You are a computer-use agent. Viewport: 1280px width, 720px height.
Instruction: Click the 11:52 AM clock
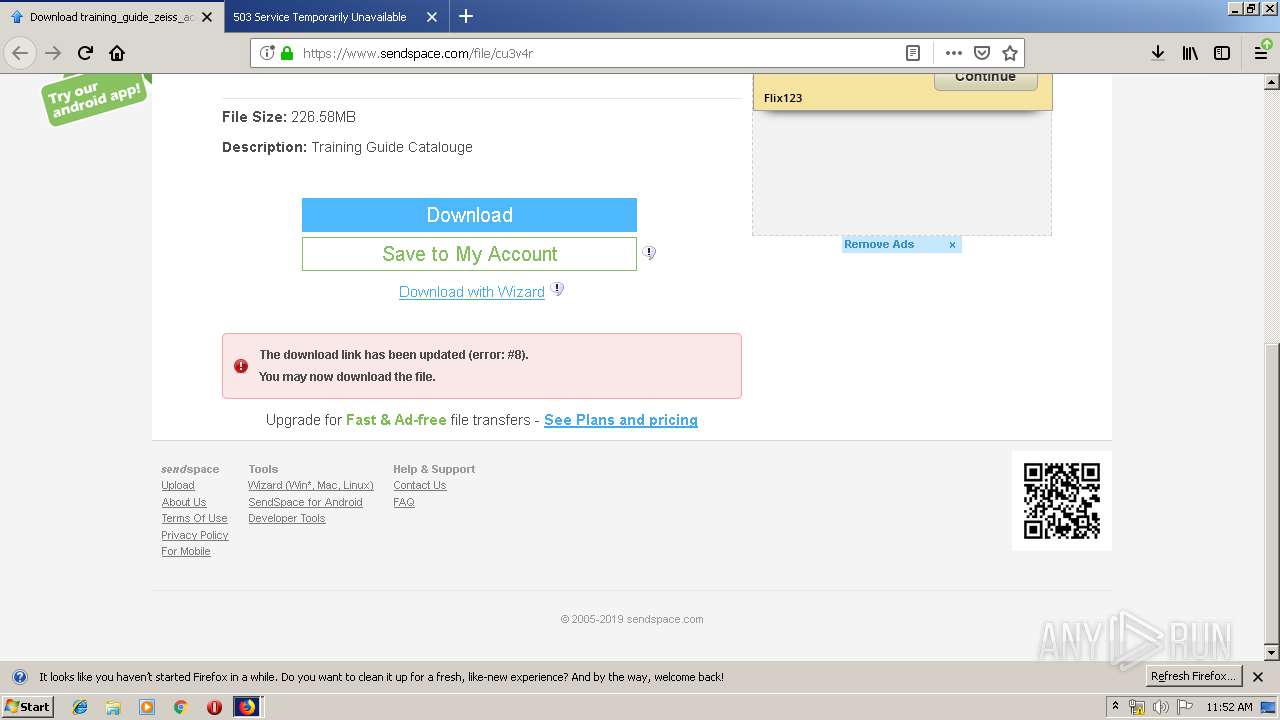1229,707
